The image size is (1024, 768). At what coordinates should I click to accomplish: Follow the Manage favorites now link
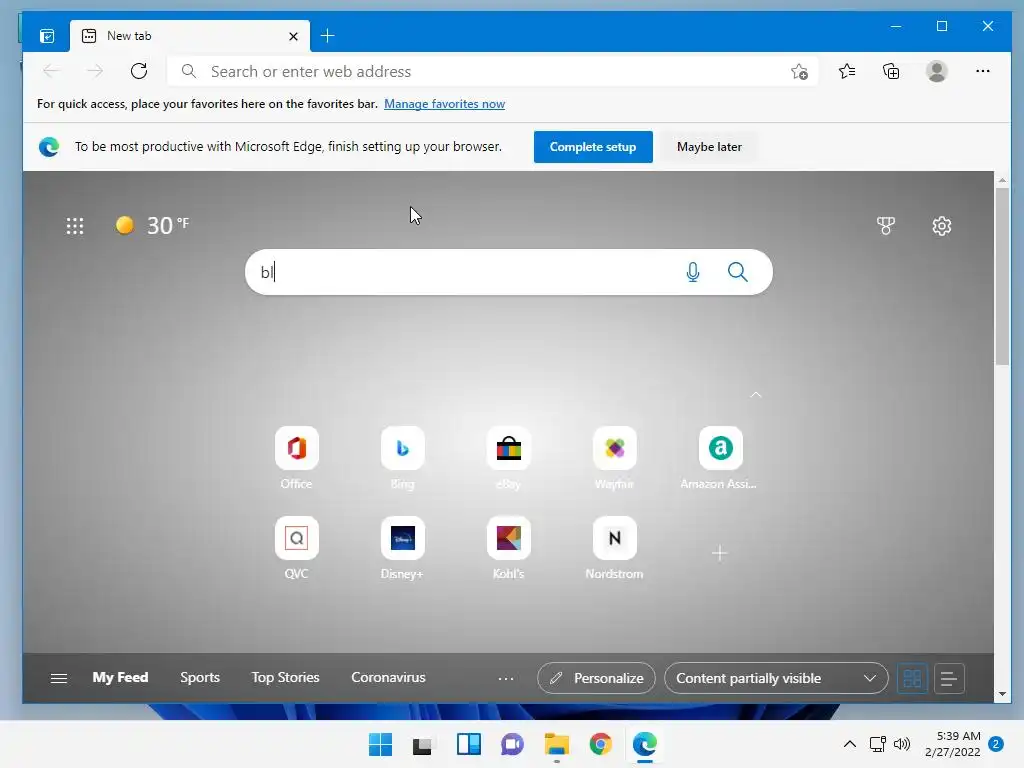[444, 104]
